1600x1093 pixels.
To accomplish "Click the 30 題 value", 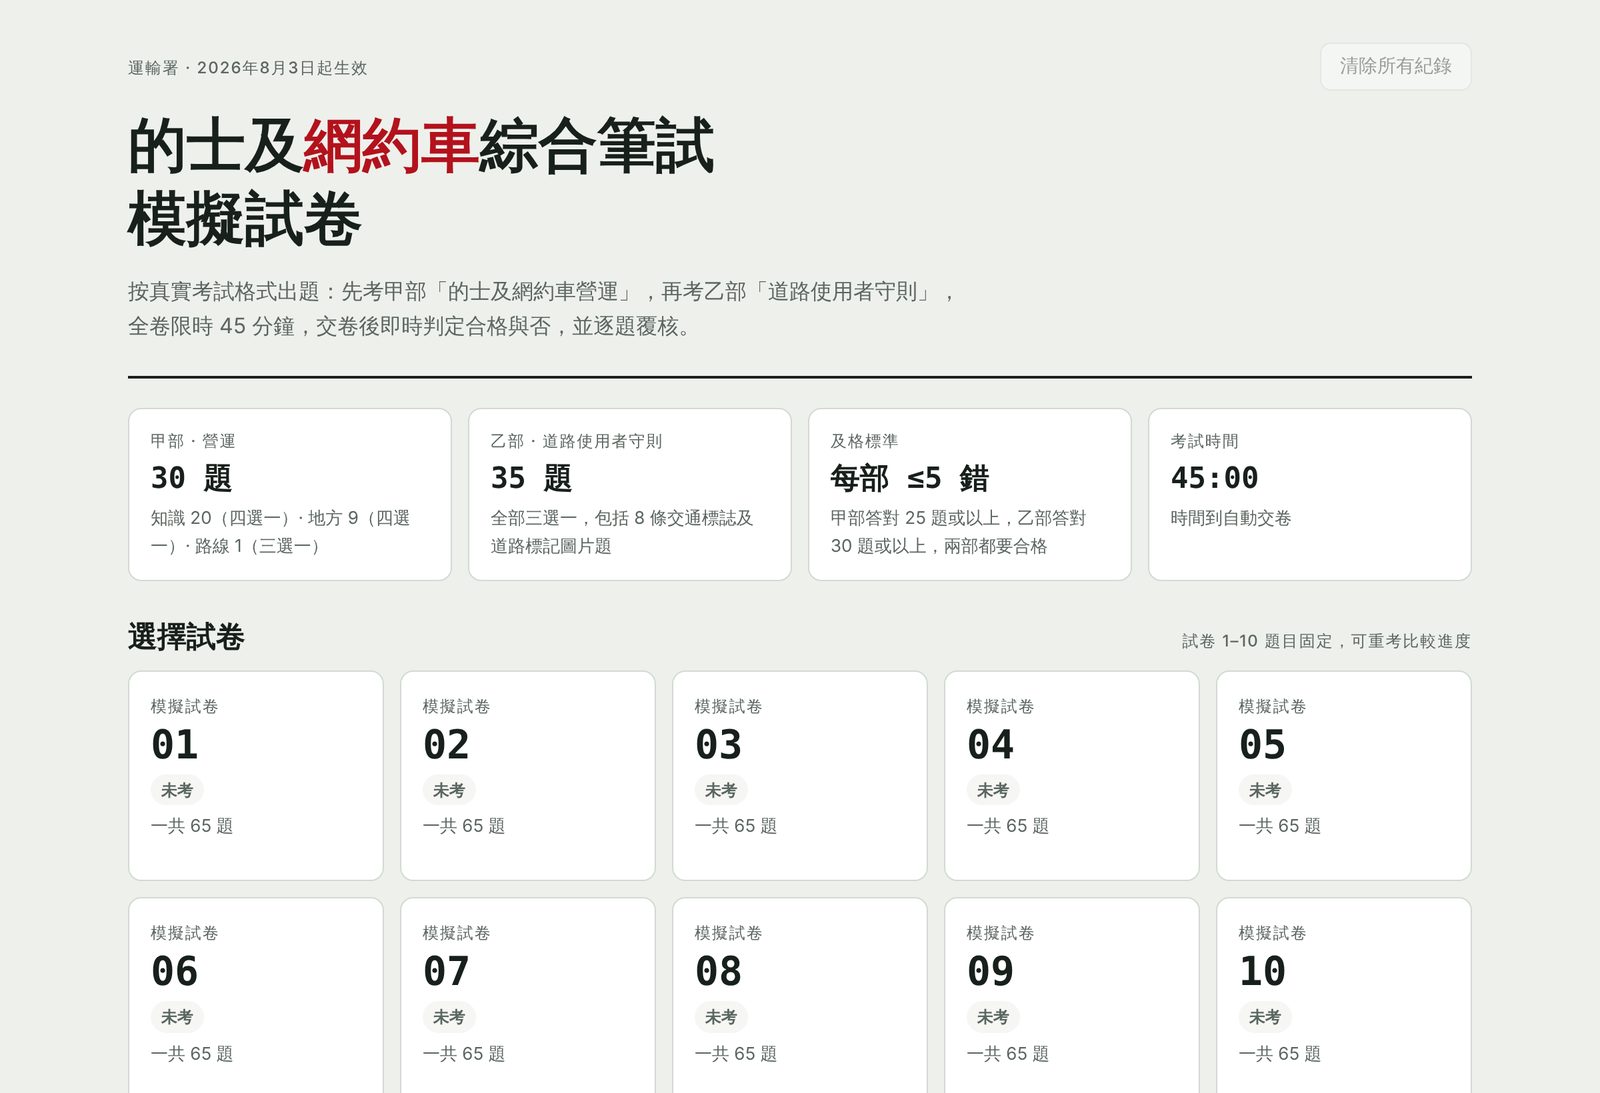I will [x=192, y=478].
